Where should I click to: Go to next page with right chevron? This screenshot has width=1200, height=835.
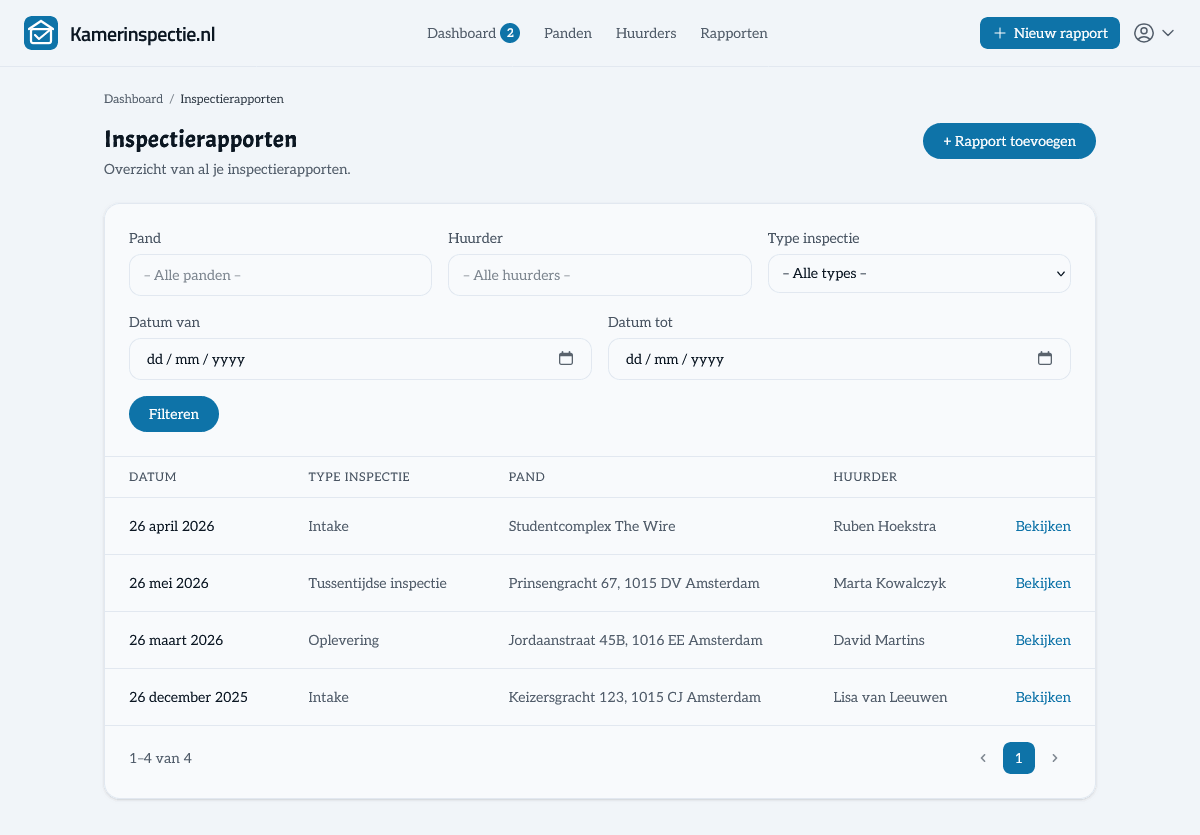(1054, 758)
